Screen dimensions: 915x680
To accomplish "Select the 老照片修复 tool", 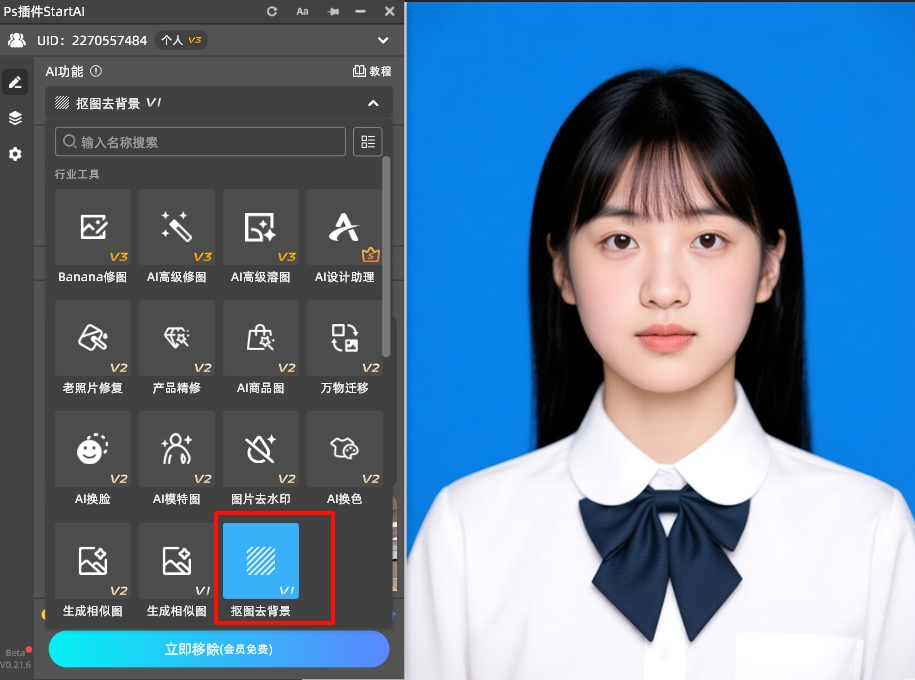I will (93, 339).
